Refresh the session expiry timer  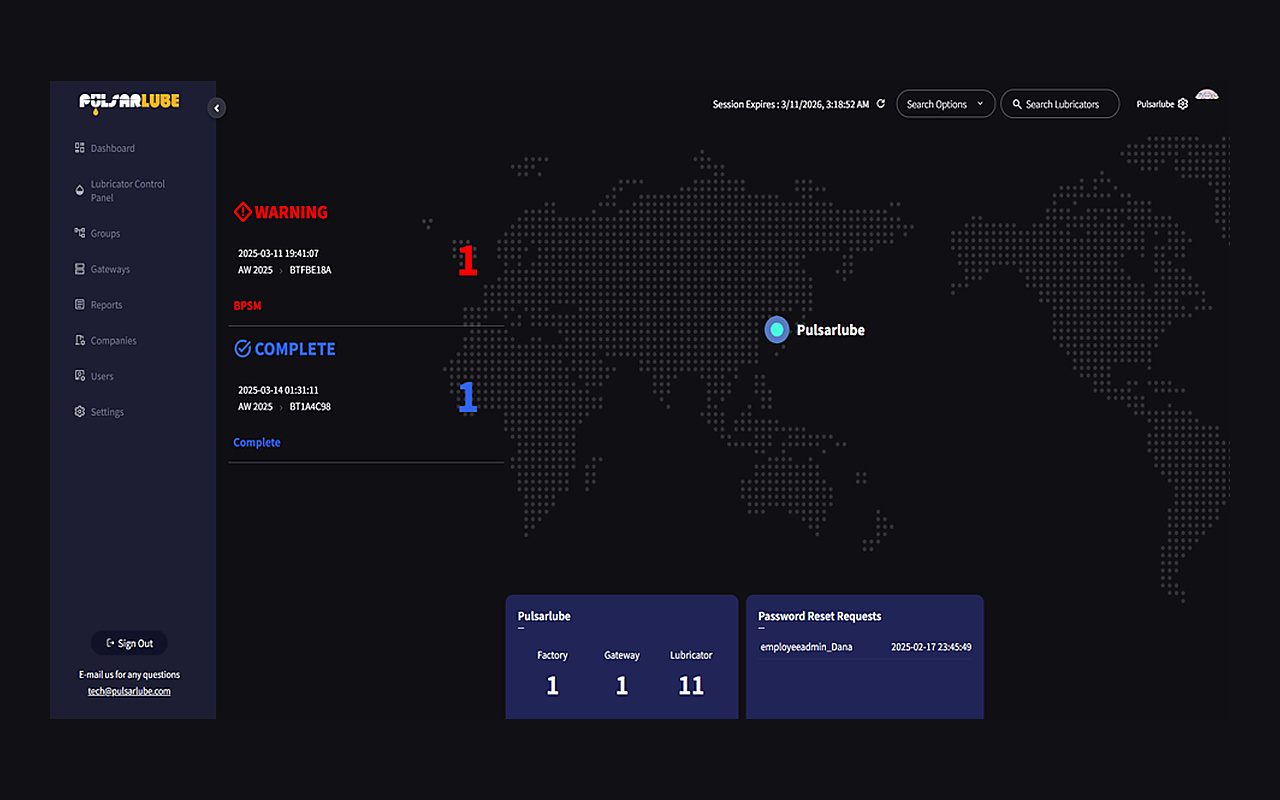click(x=881, y=104)
